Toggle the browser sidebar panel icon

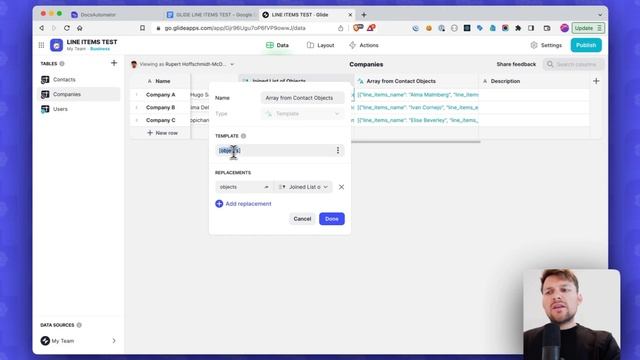531,28
